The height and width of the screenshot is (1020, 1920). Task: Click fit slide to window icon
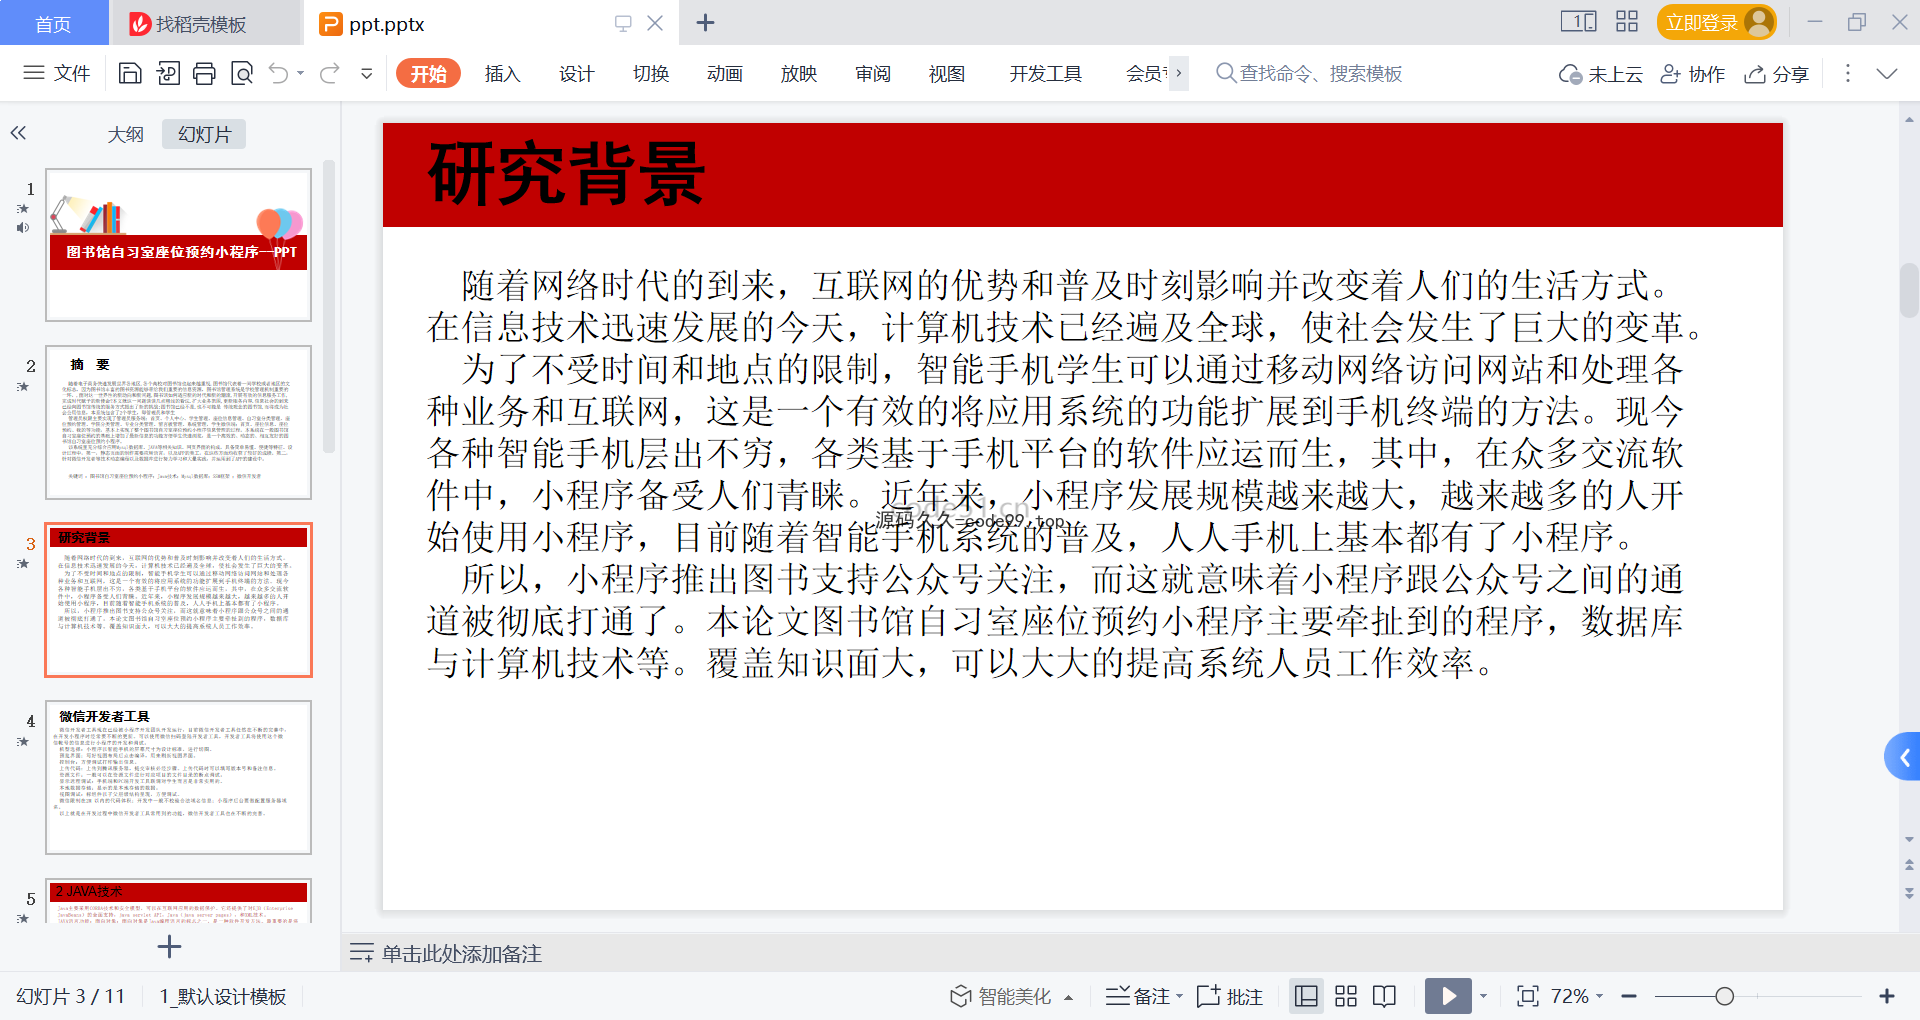click(x=1527, y=996)
